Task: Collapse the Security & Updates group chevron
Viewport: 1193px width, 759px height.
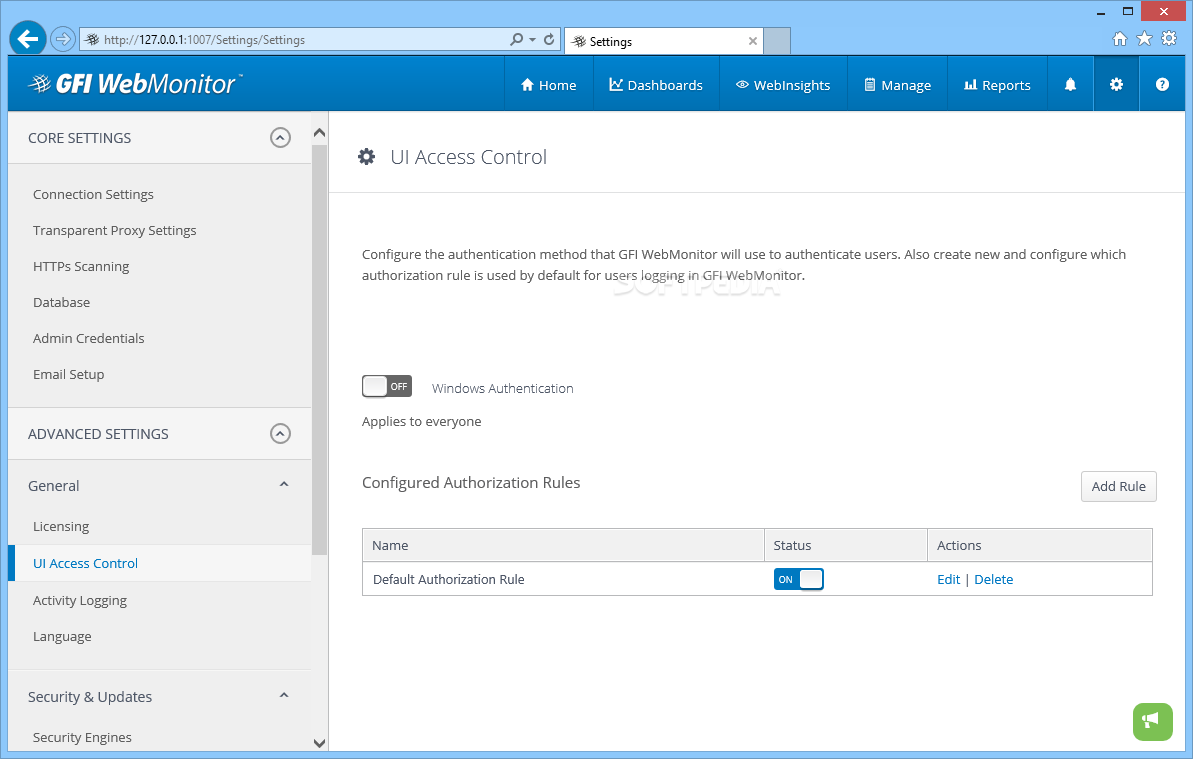Action: pos(284,695)
